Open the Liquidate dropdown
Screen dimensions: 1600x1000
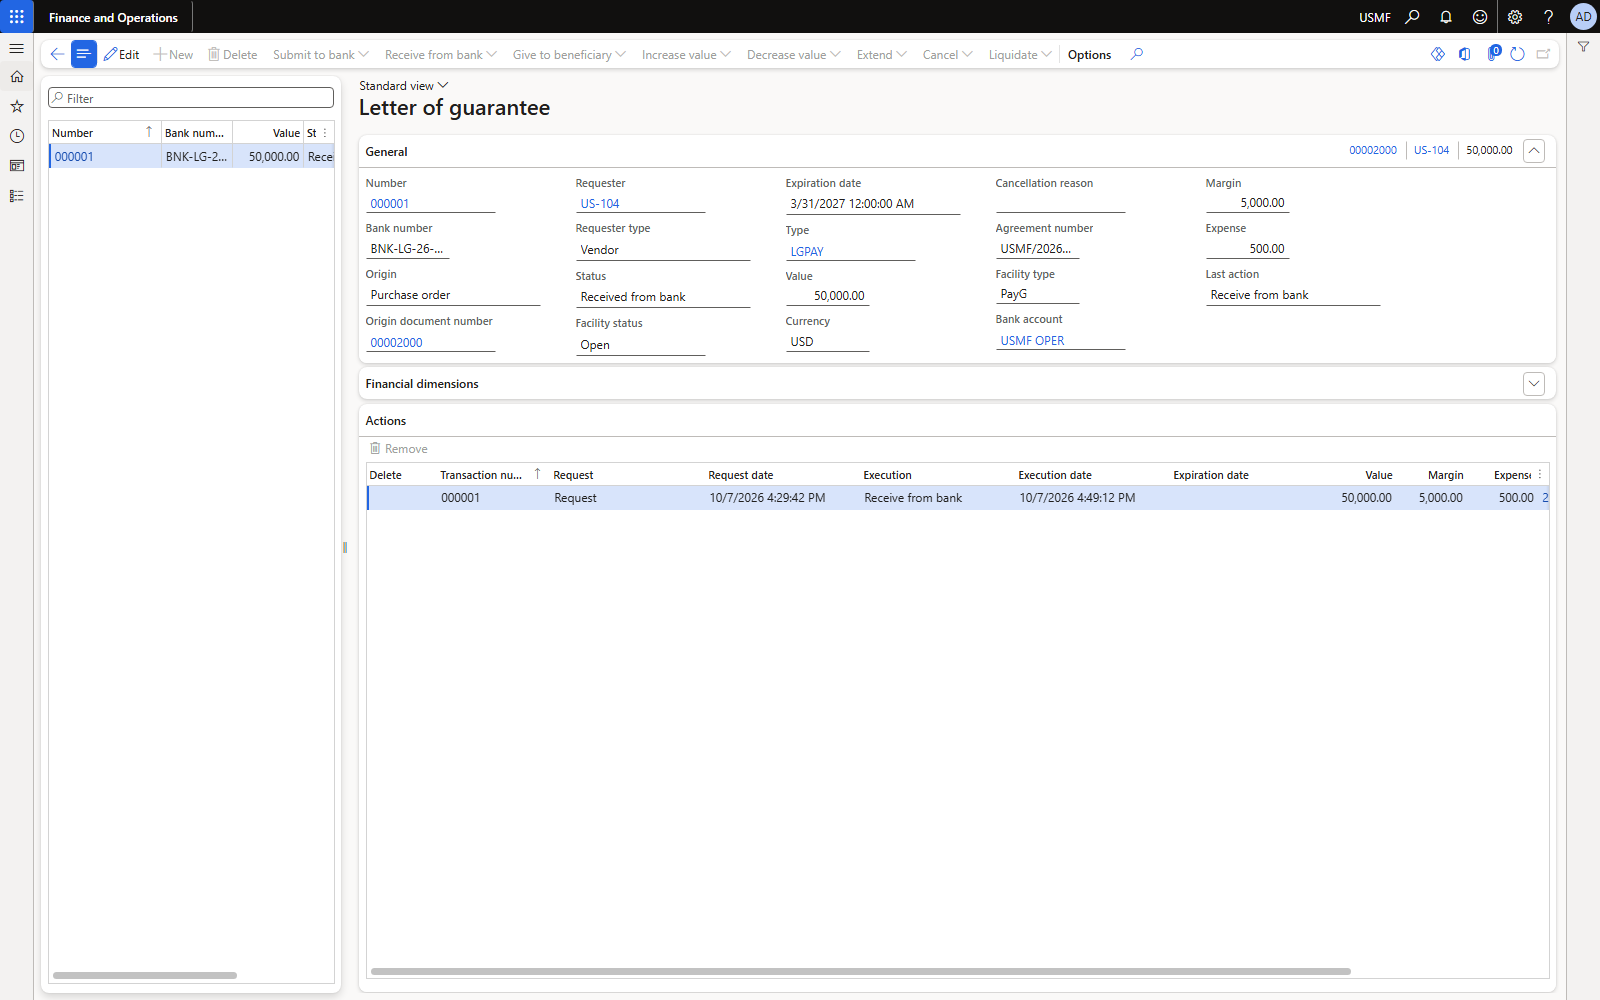coord(1020,54)
